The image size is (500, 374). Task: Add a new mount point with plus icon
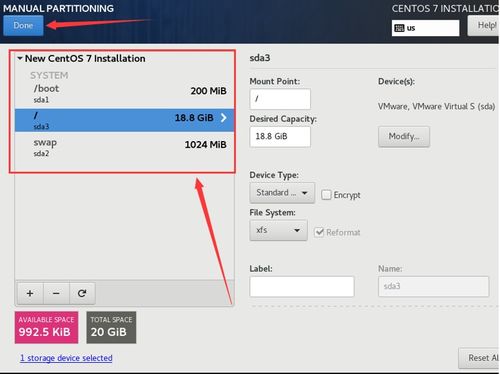(x=30, y=293)
